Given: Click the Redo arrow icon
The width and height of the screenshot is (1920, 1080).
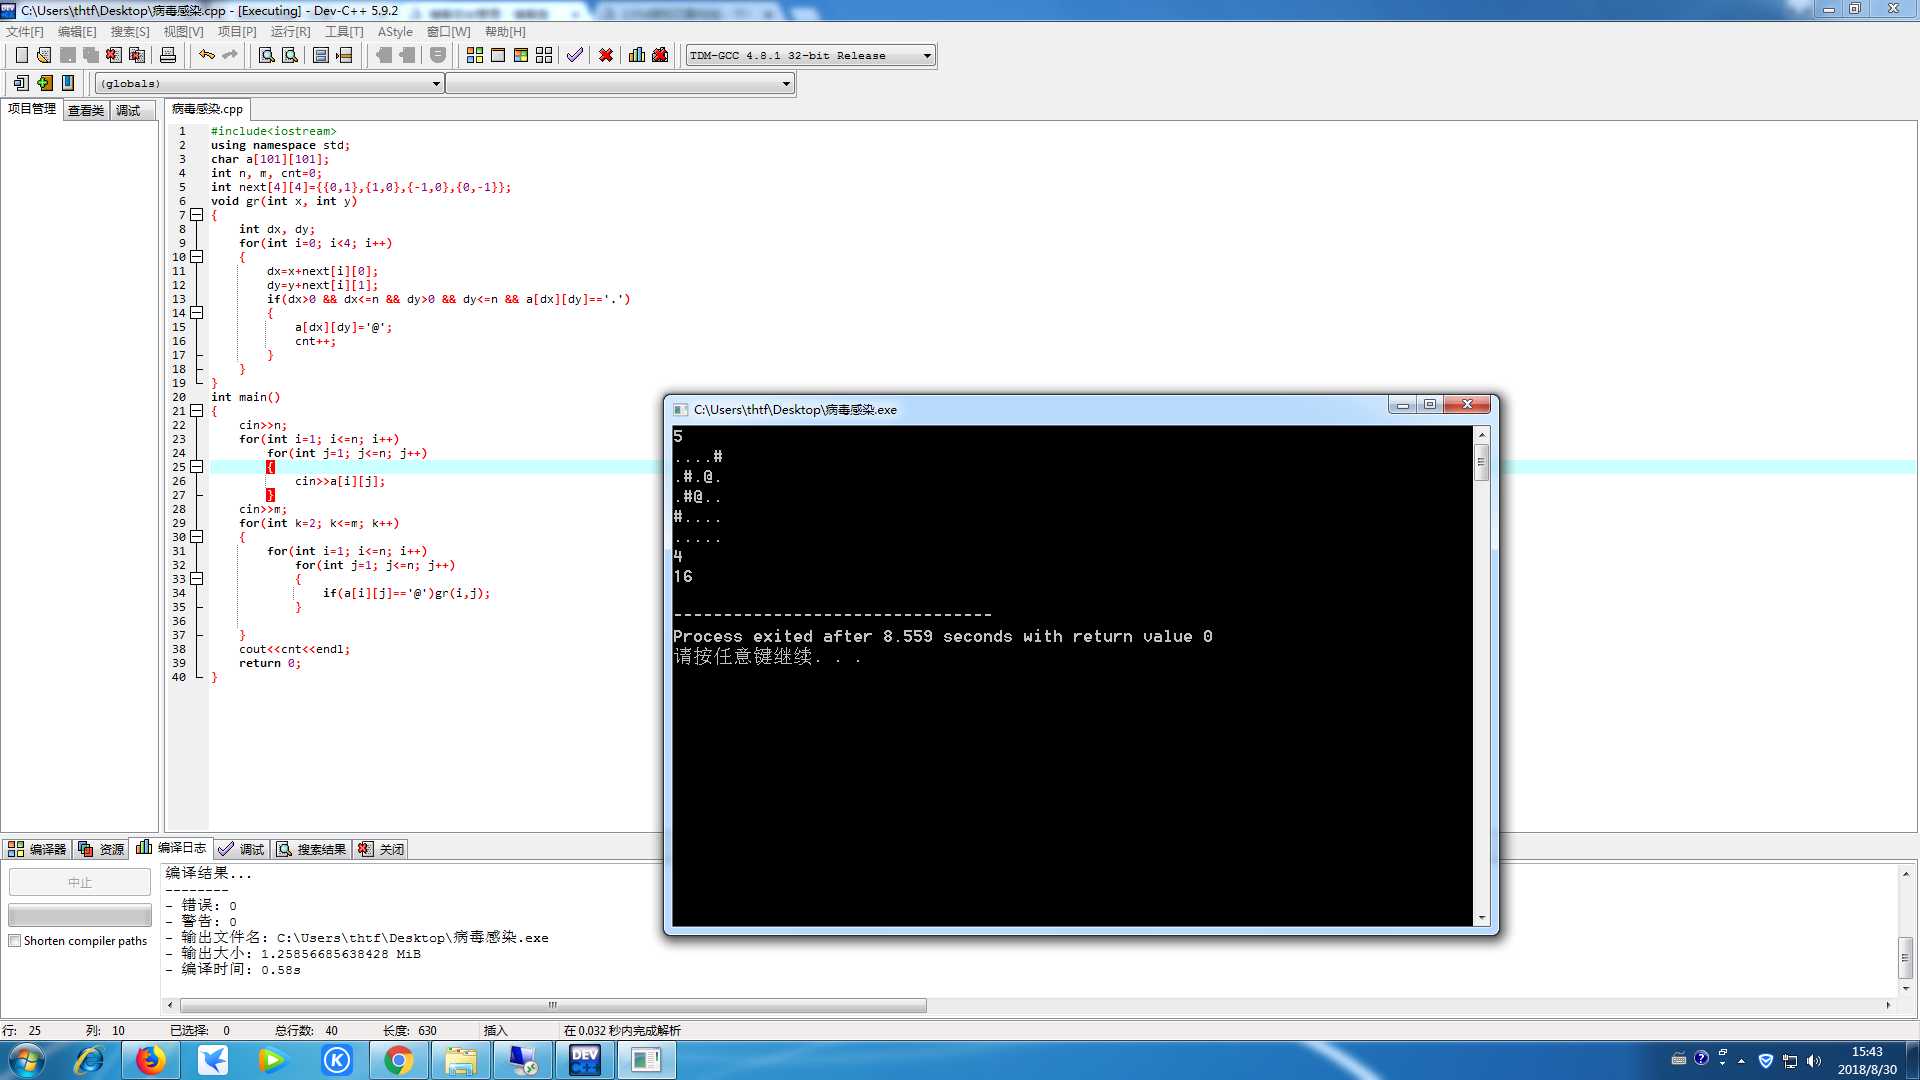Looking at the screenshot, I should point(230,55).
